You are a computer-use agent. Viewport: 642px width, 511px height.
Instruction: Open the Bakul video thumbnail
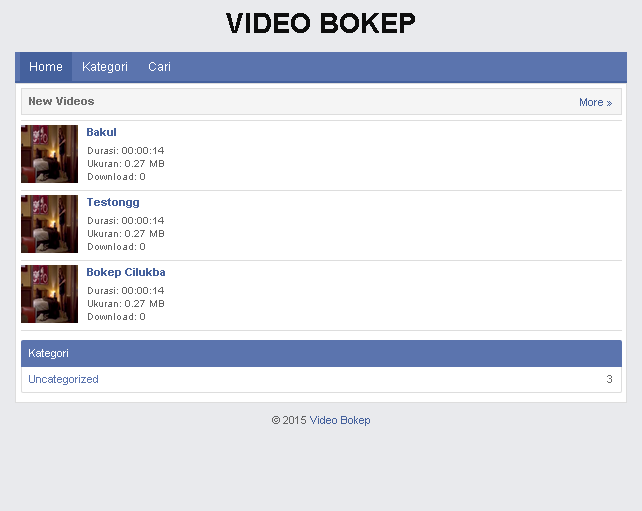[x=50, y=154]
